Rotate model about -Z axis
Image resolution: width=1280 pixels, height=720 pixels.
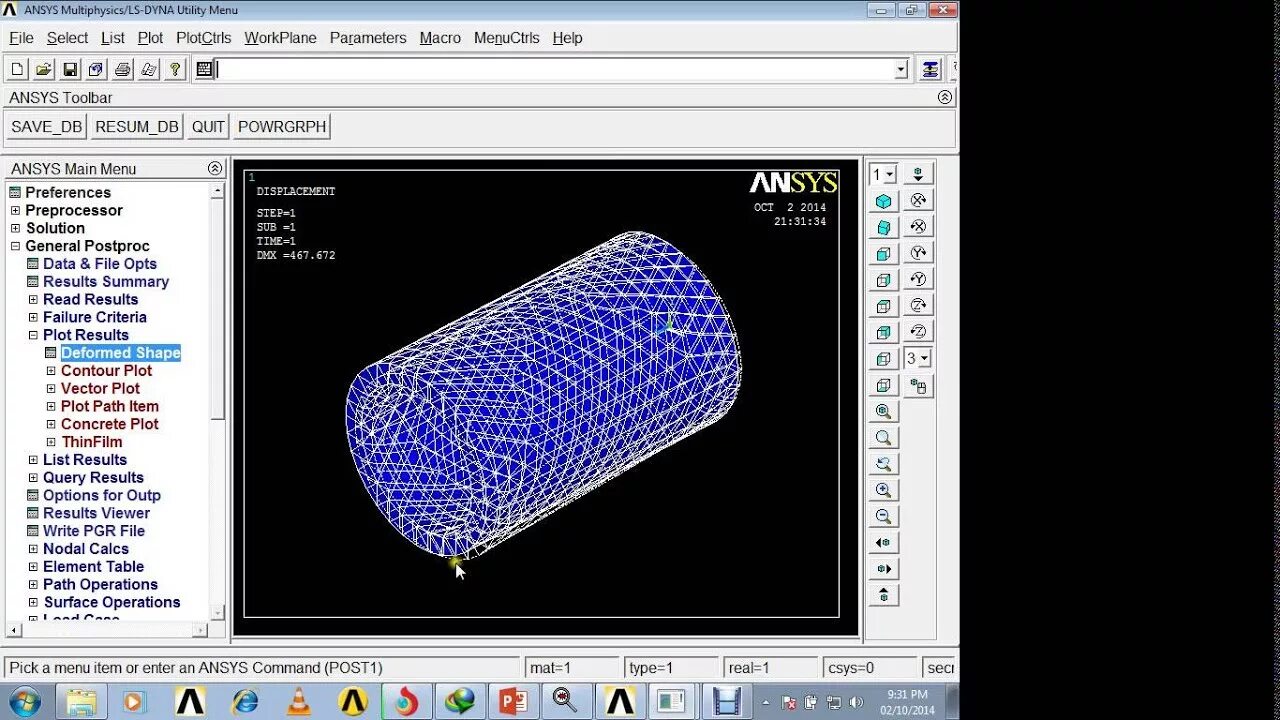click(x=918, y=332)
